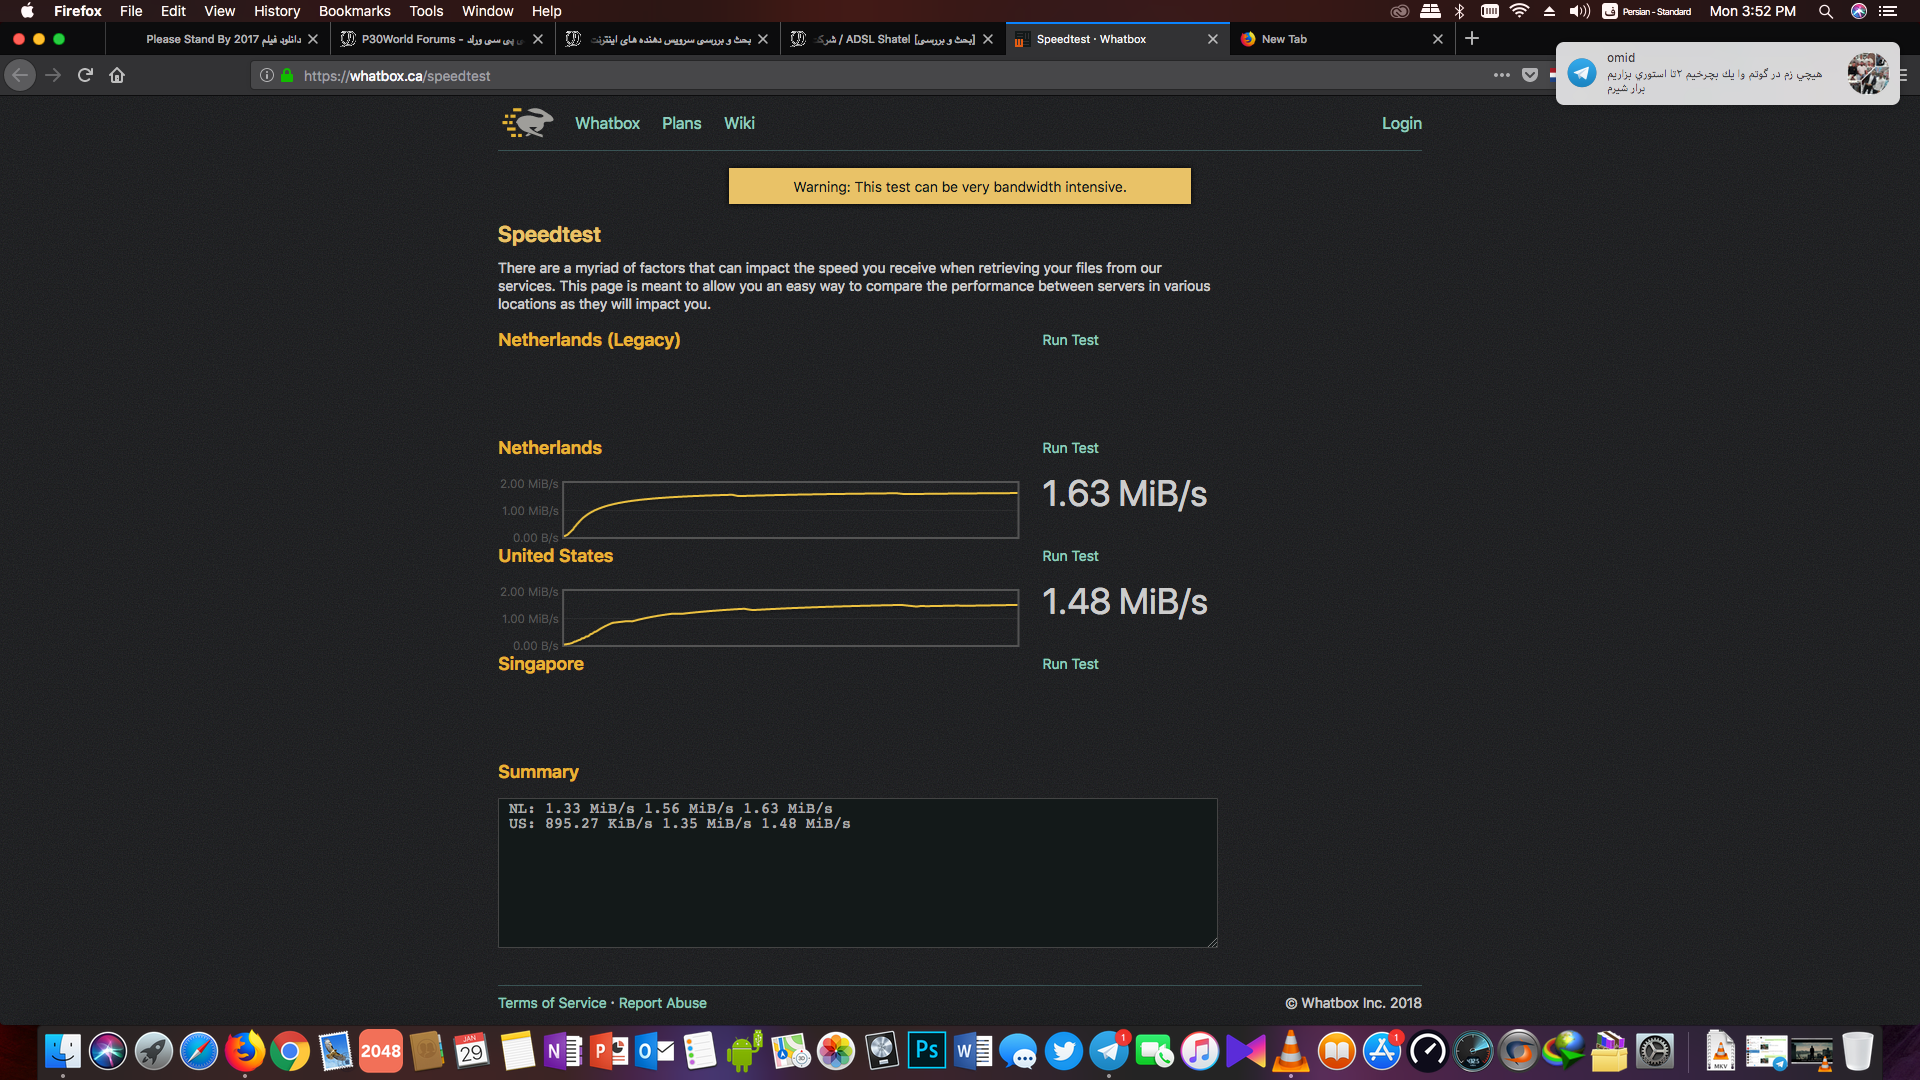Image resolution: width=1920 pixels, height=1080 pixels.
Task: Open the App Store from the Dock
Action: point(1383,1051)
